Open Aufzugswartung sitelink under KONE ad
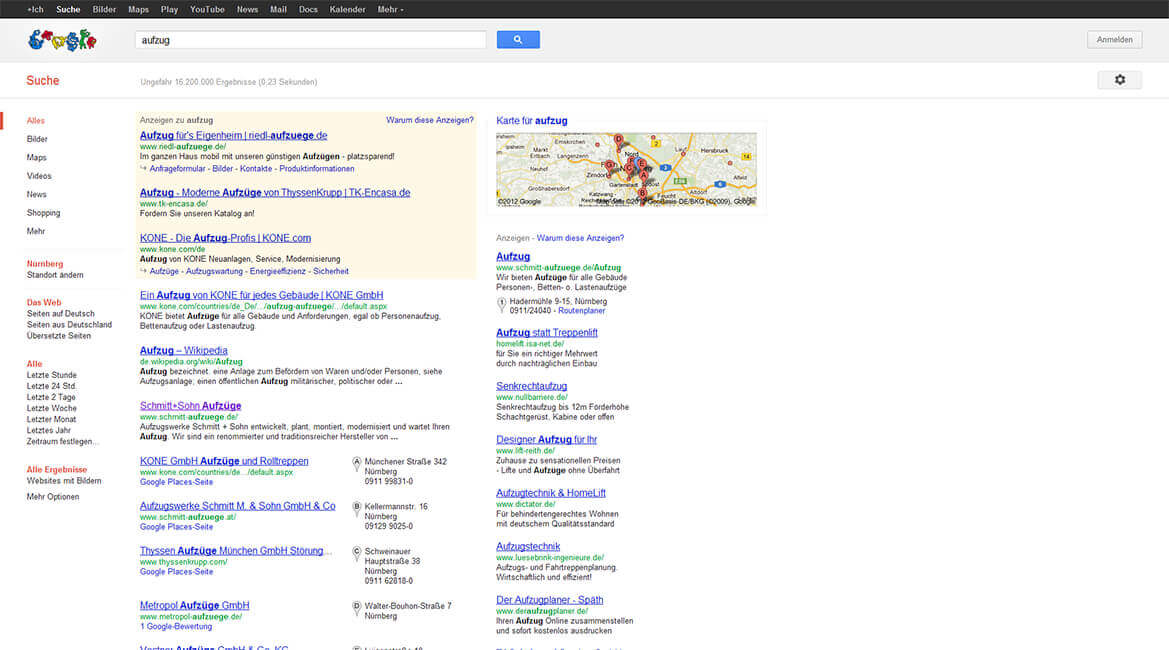 coord(215,271)
